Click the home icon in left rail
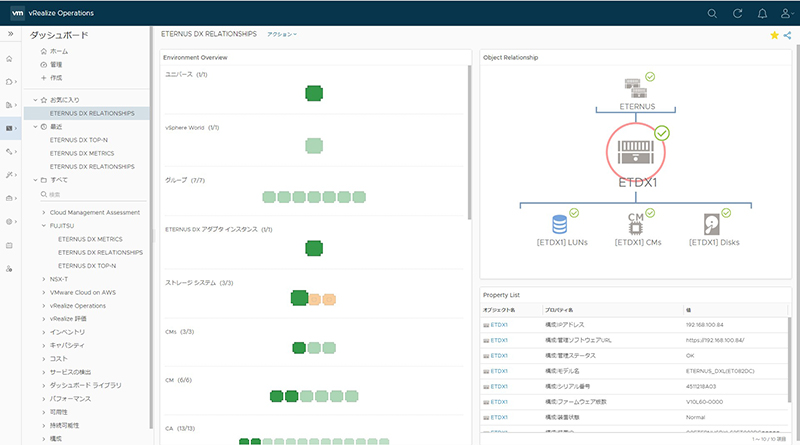This screenshot has height=445, width=800. [x=9, y=59]
